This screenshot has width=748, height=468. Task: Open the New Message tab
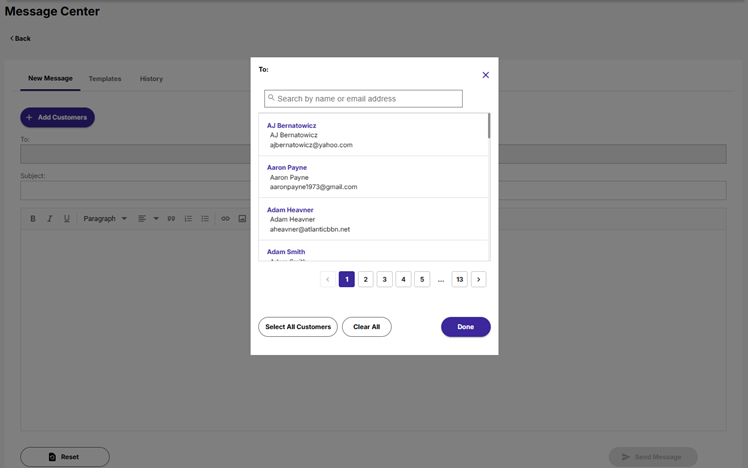click(50, 78)
